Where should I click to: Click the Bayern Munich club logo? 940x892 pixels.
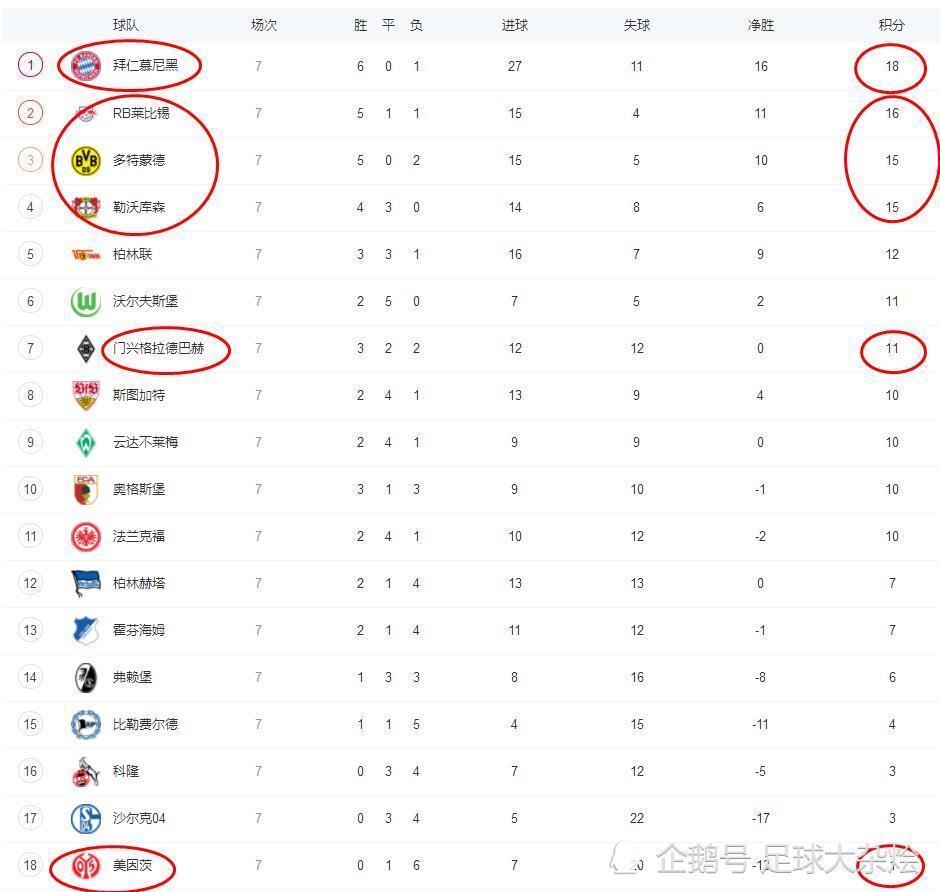[x=86, y=66]
